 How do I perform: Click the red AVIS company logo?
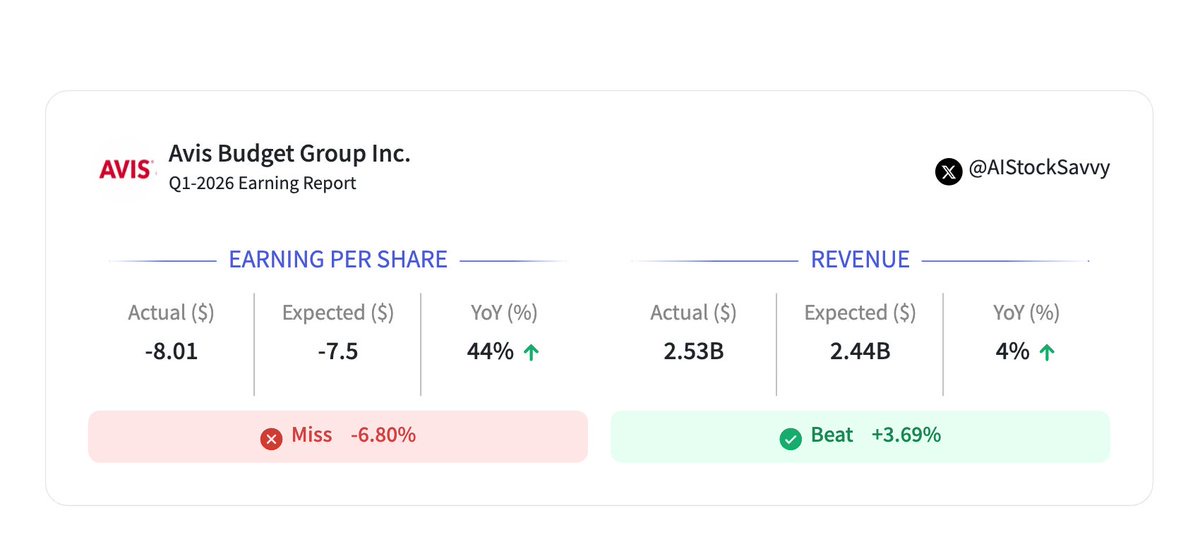pos(127,169)
